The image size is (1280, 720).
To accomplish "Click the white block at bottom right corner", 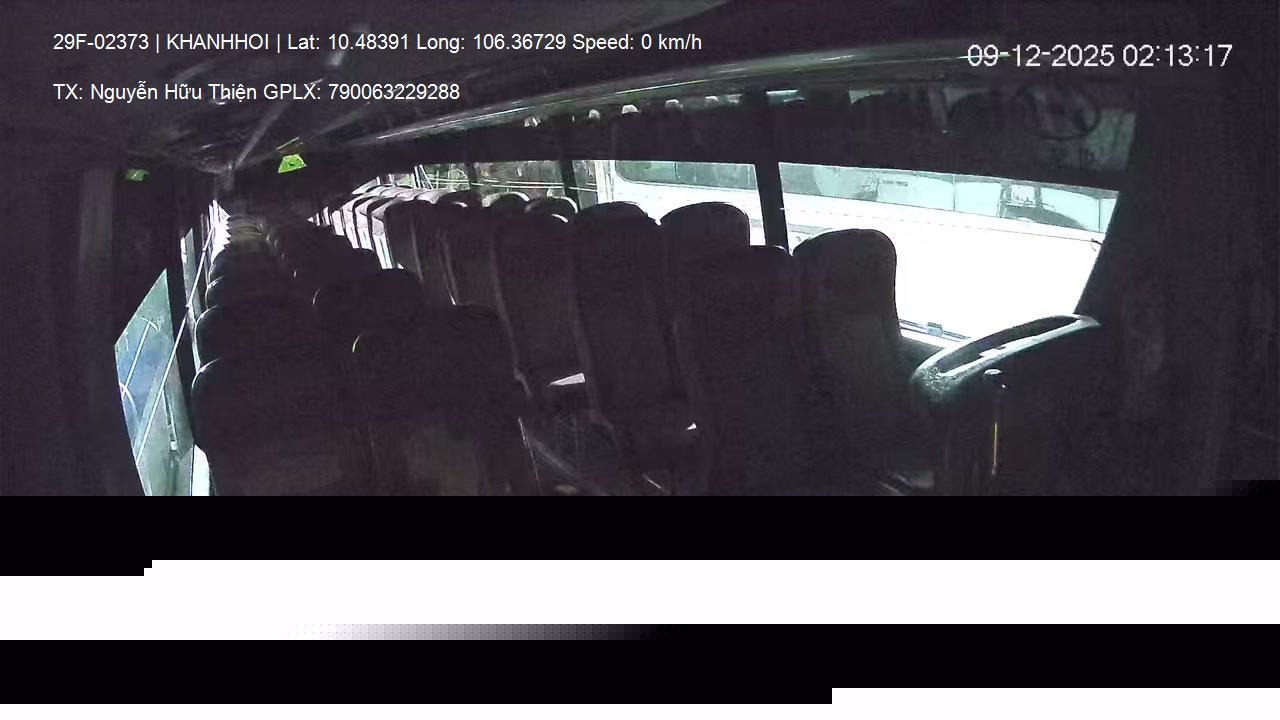I will tap(1056, 696).
